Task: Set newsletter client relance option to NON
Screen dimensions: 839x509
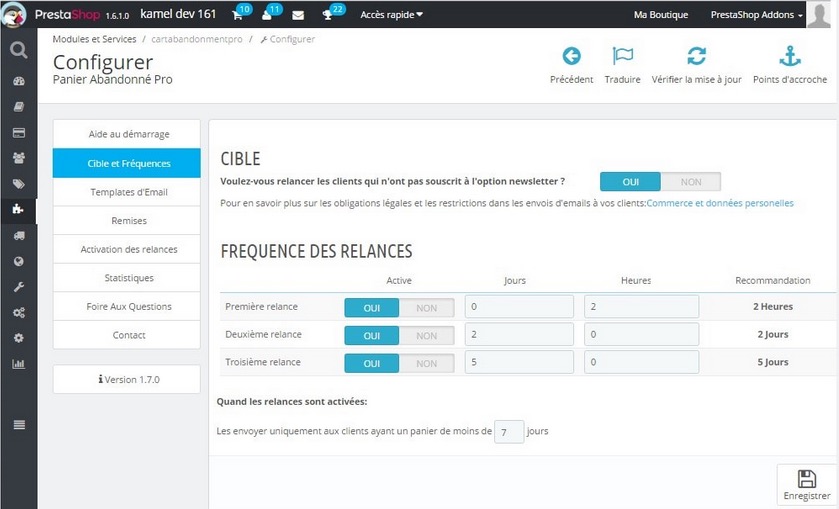Action: 690,182
